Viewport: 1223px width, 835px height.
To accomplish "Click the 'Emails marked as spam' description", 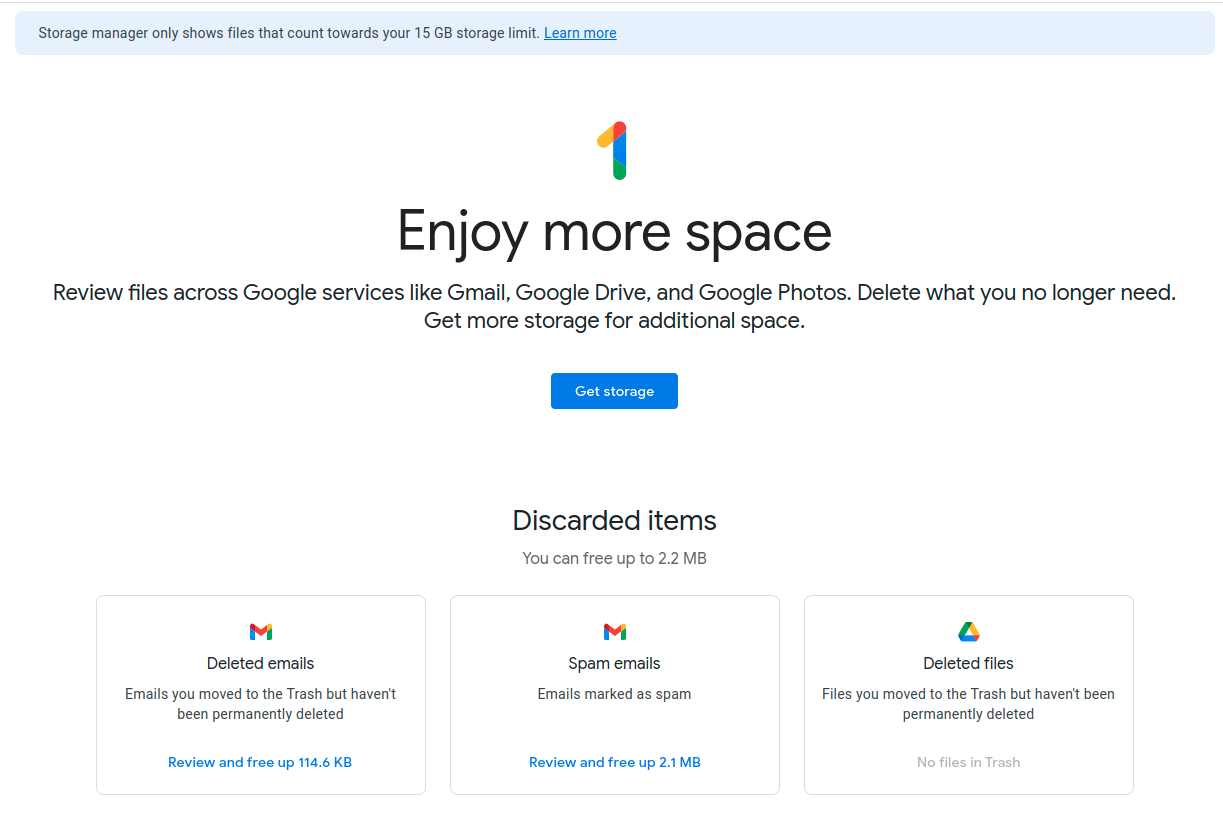I will pyautogui.click(x=615, y=694).
